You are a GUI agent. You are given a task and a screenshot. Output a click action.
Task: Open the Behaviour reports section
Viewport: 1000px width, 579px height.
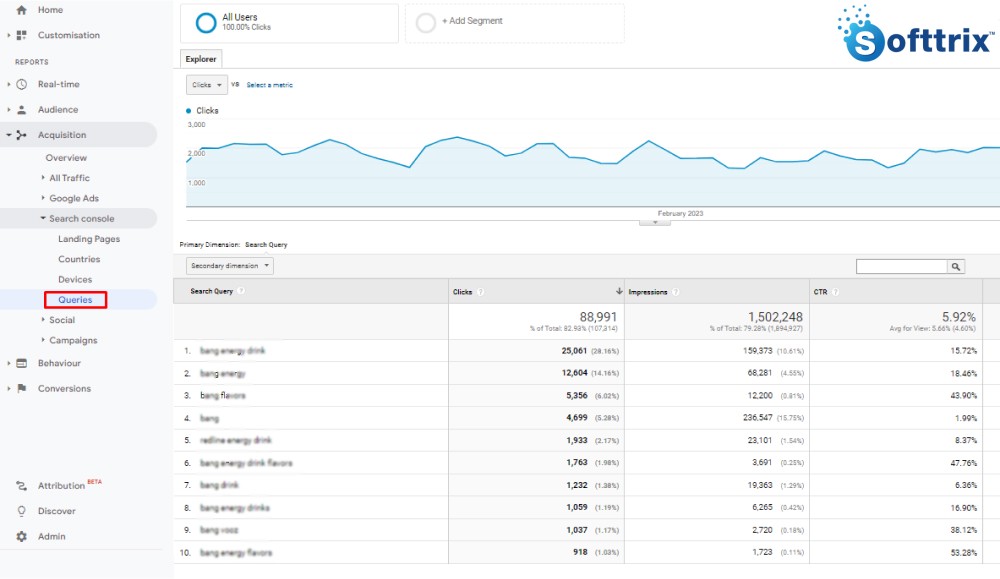(x=59, y=363)
